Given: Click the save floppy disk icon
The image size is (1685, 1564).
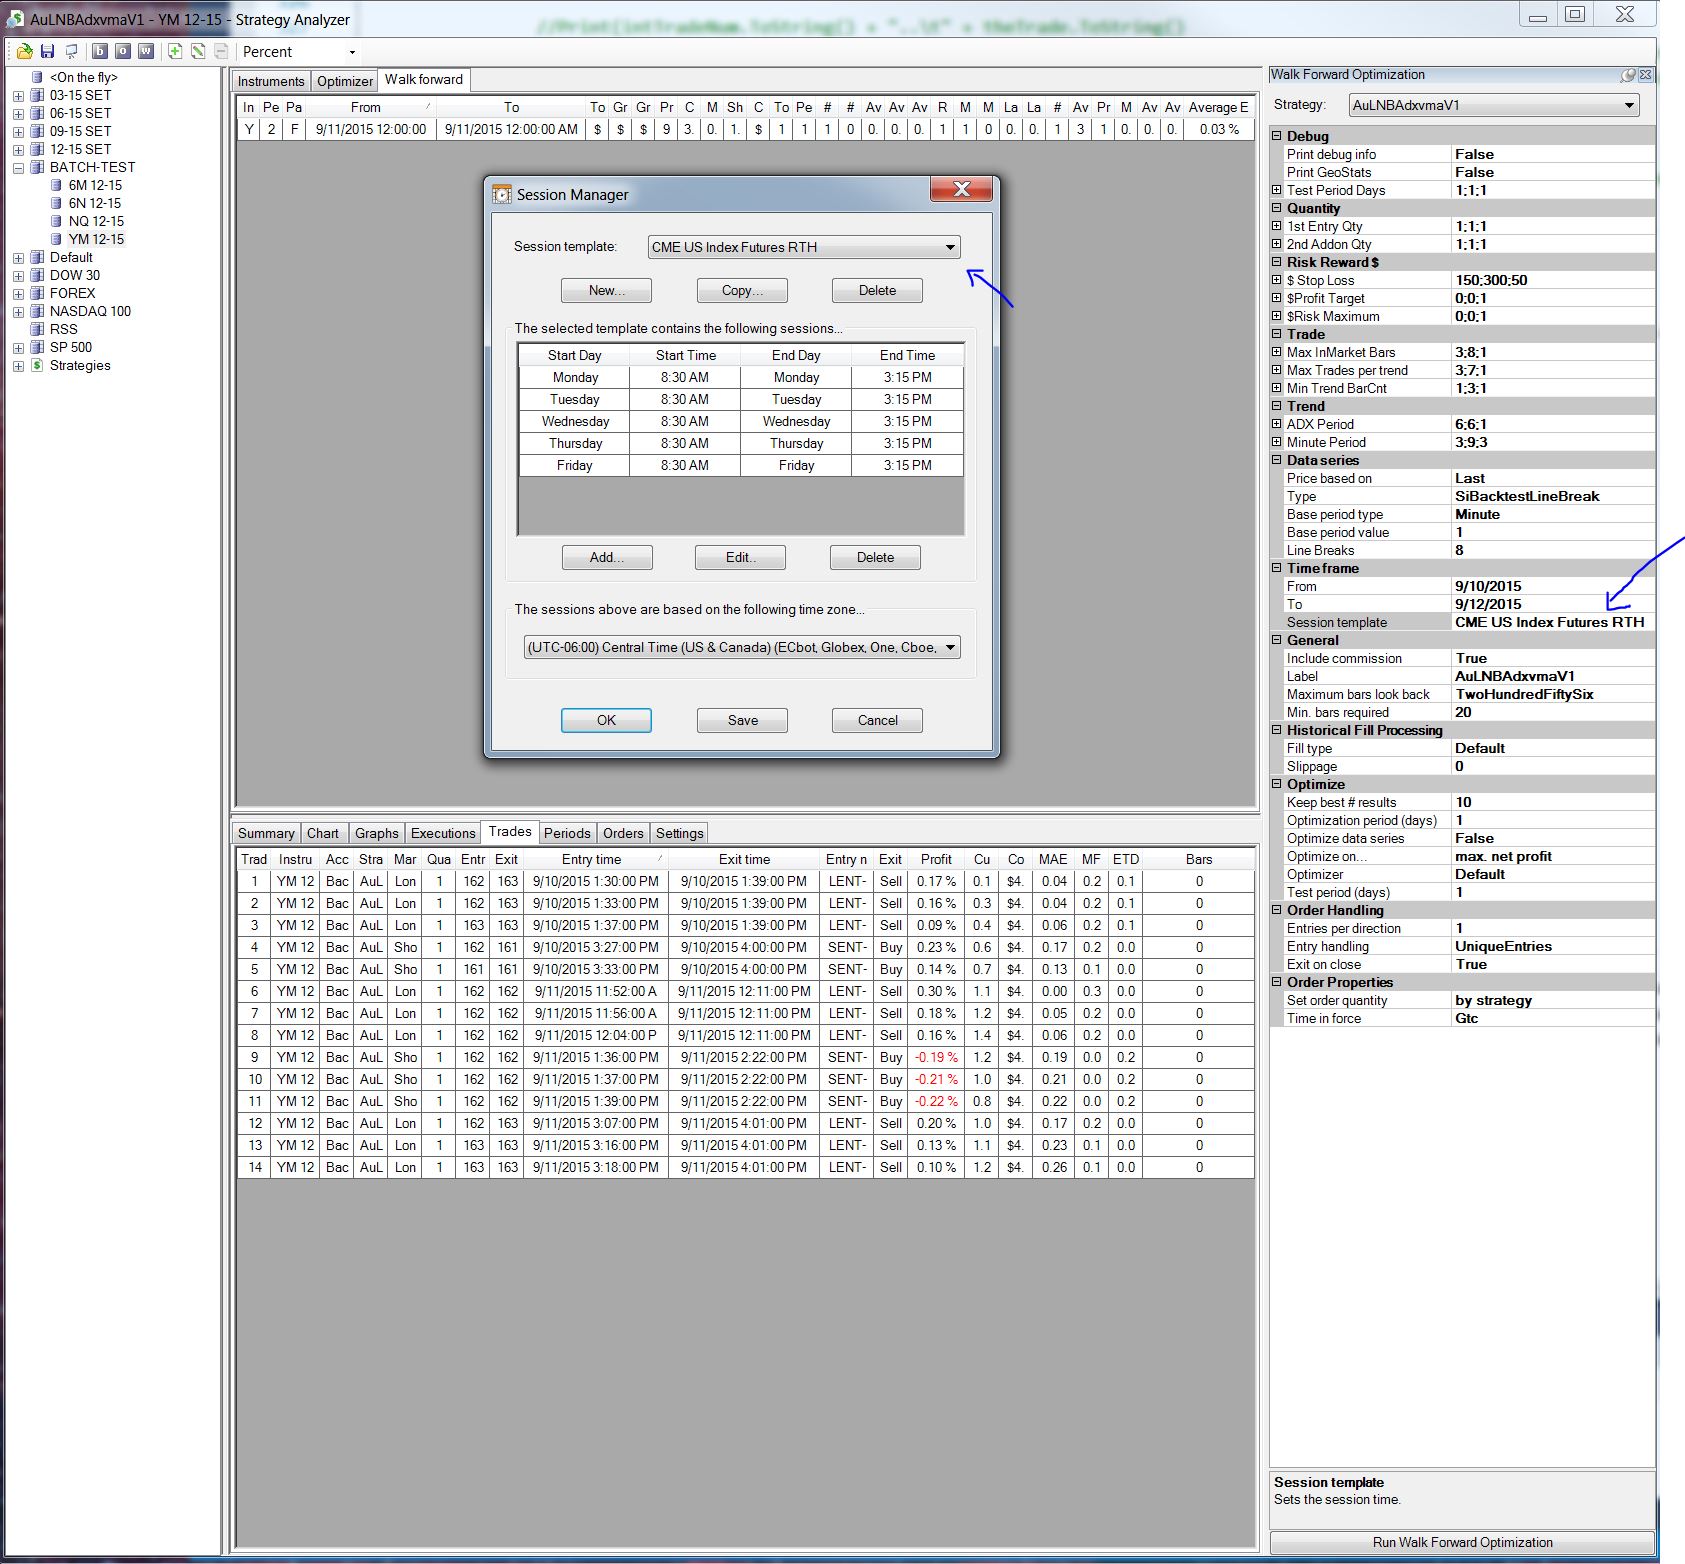Looking at the screenshot, I should [47, 51].
